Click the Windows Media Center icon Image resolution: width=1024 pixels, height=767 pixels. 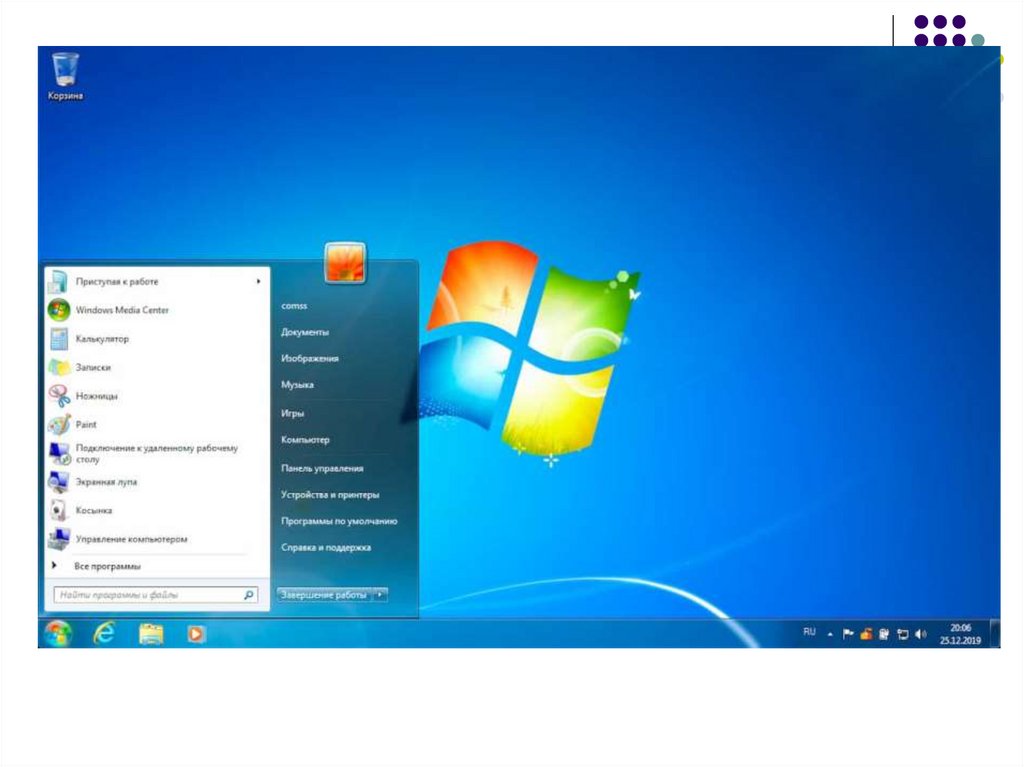(x=59, y=310)
